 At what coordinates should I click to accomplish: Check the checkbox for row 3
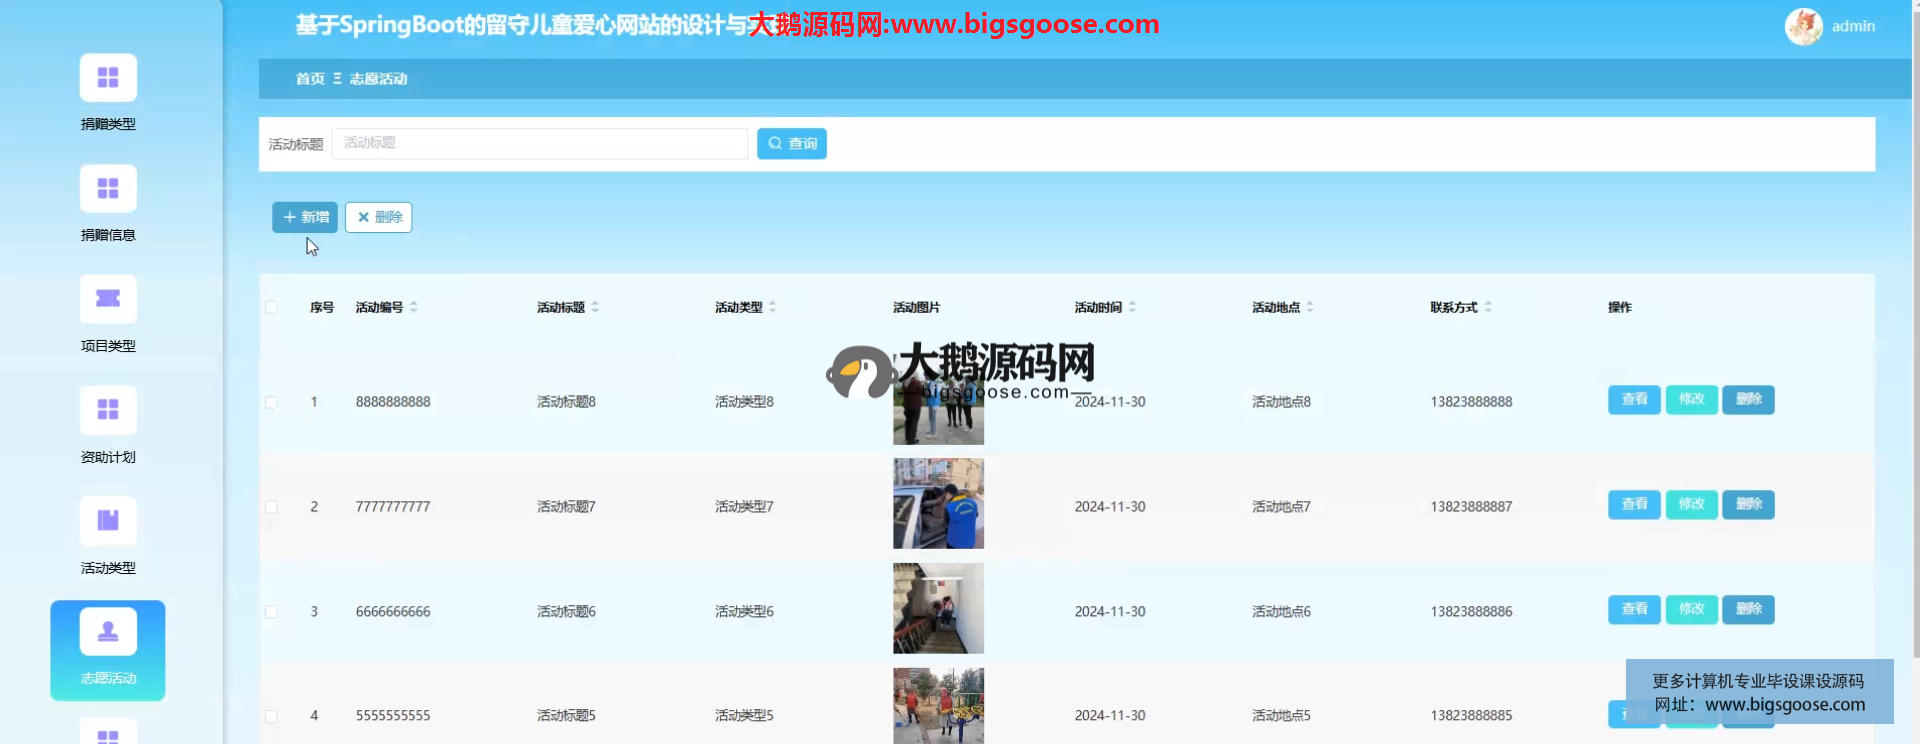point(271,612)
